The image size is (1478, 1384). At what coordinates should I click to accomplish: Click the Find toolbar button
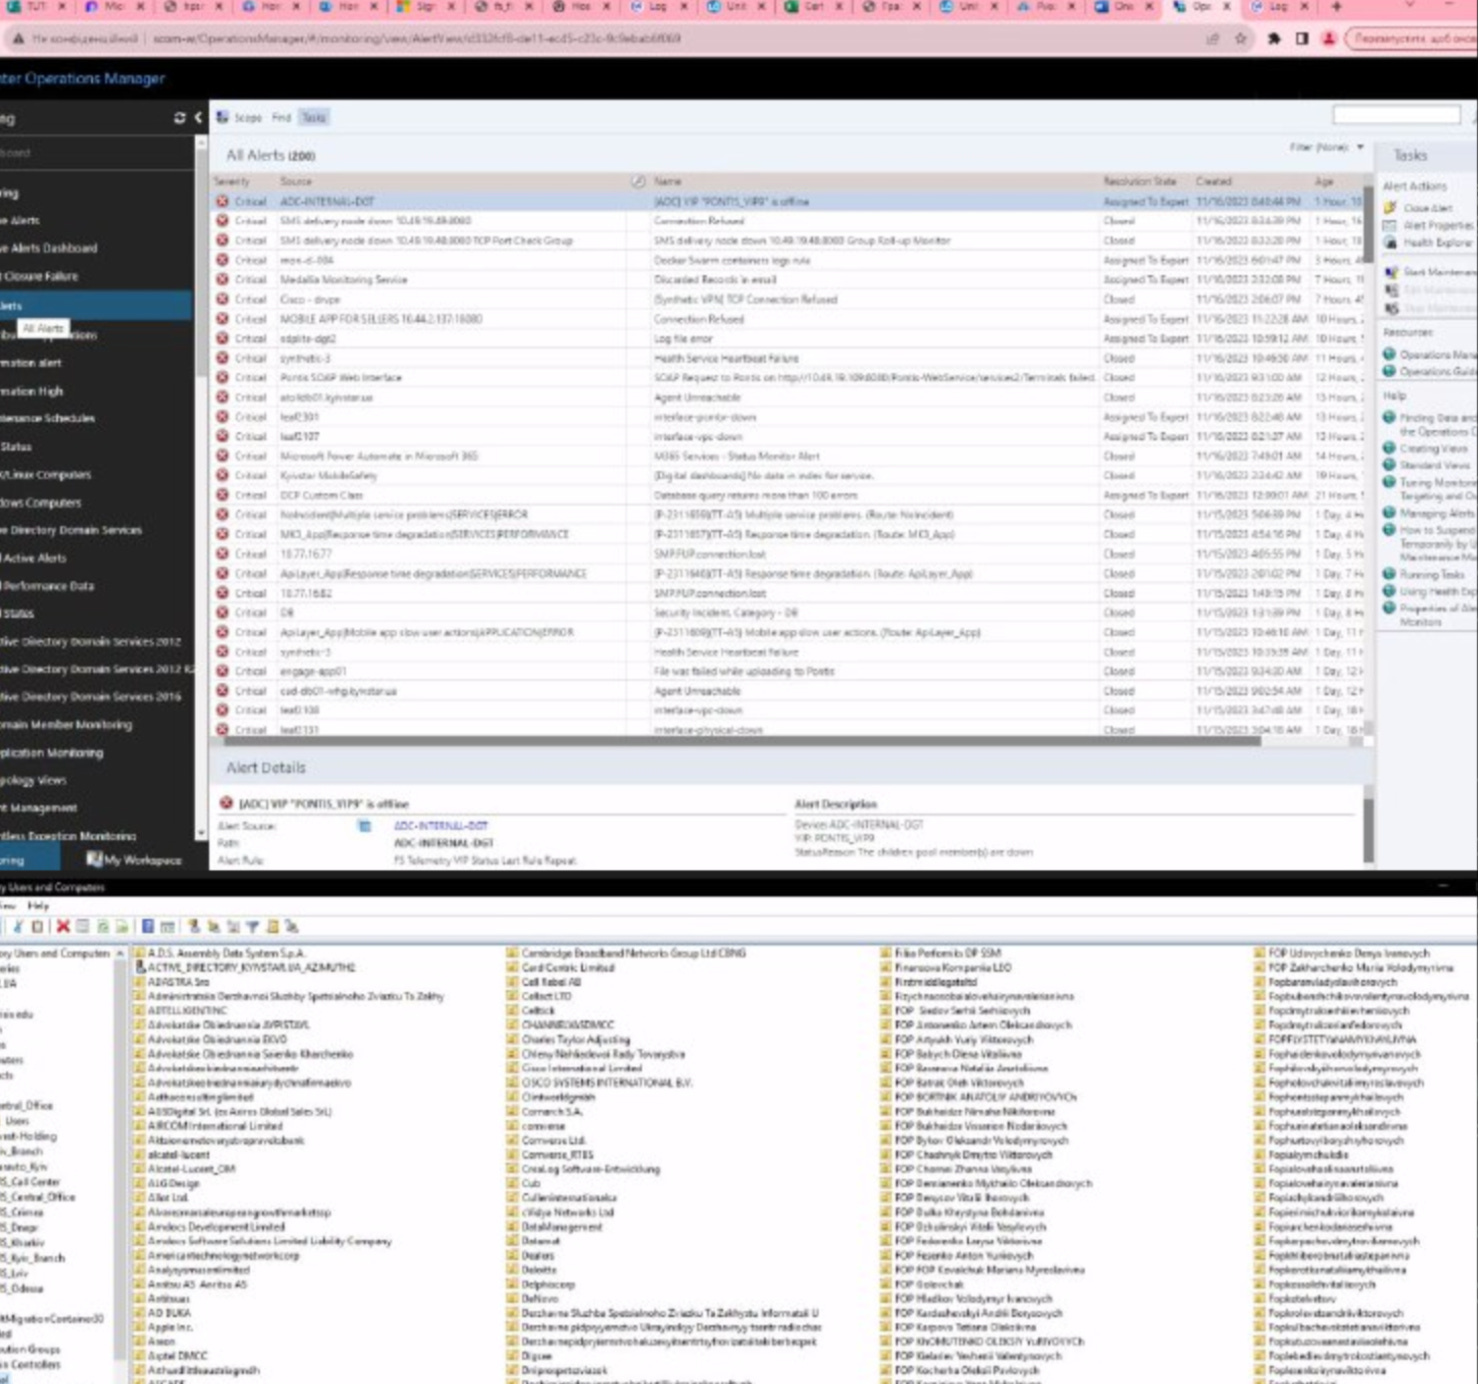coord(281,117)
